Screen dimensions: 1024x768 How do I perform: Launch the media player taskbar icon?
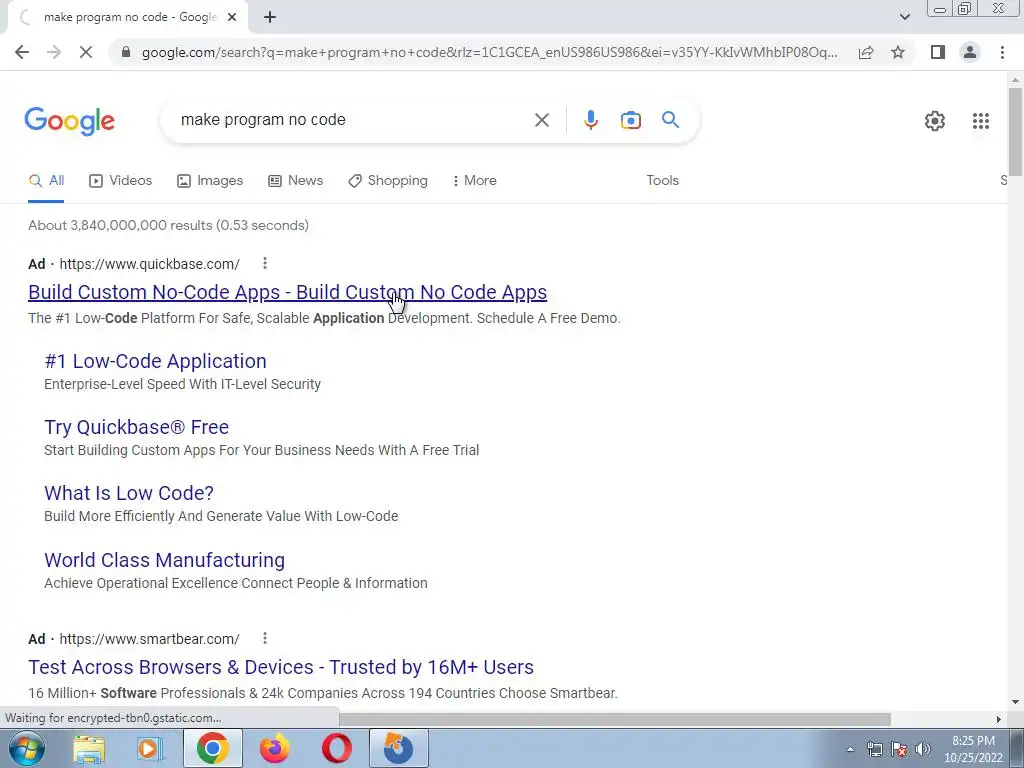pyautogui.click(x=150, y=748)
